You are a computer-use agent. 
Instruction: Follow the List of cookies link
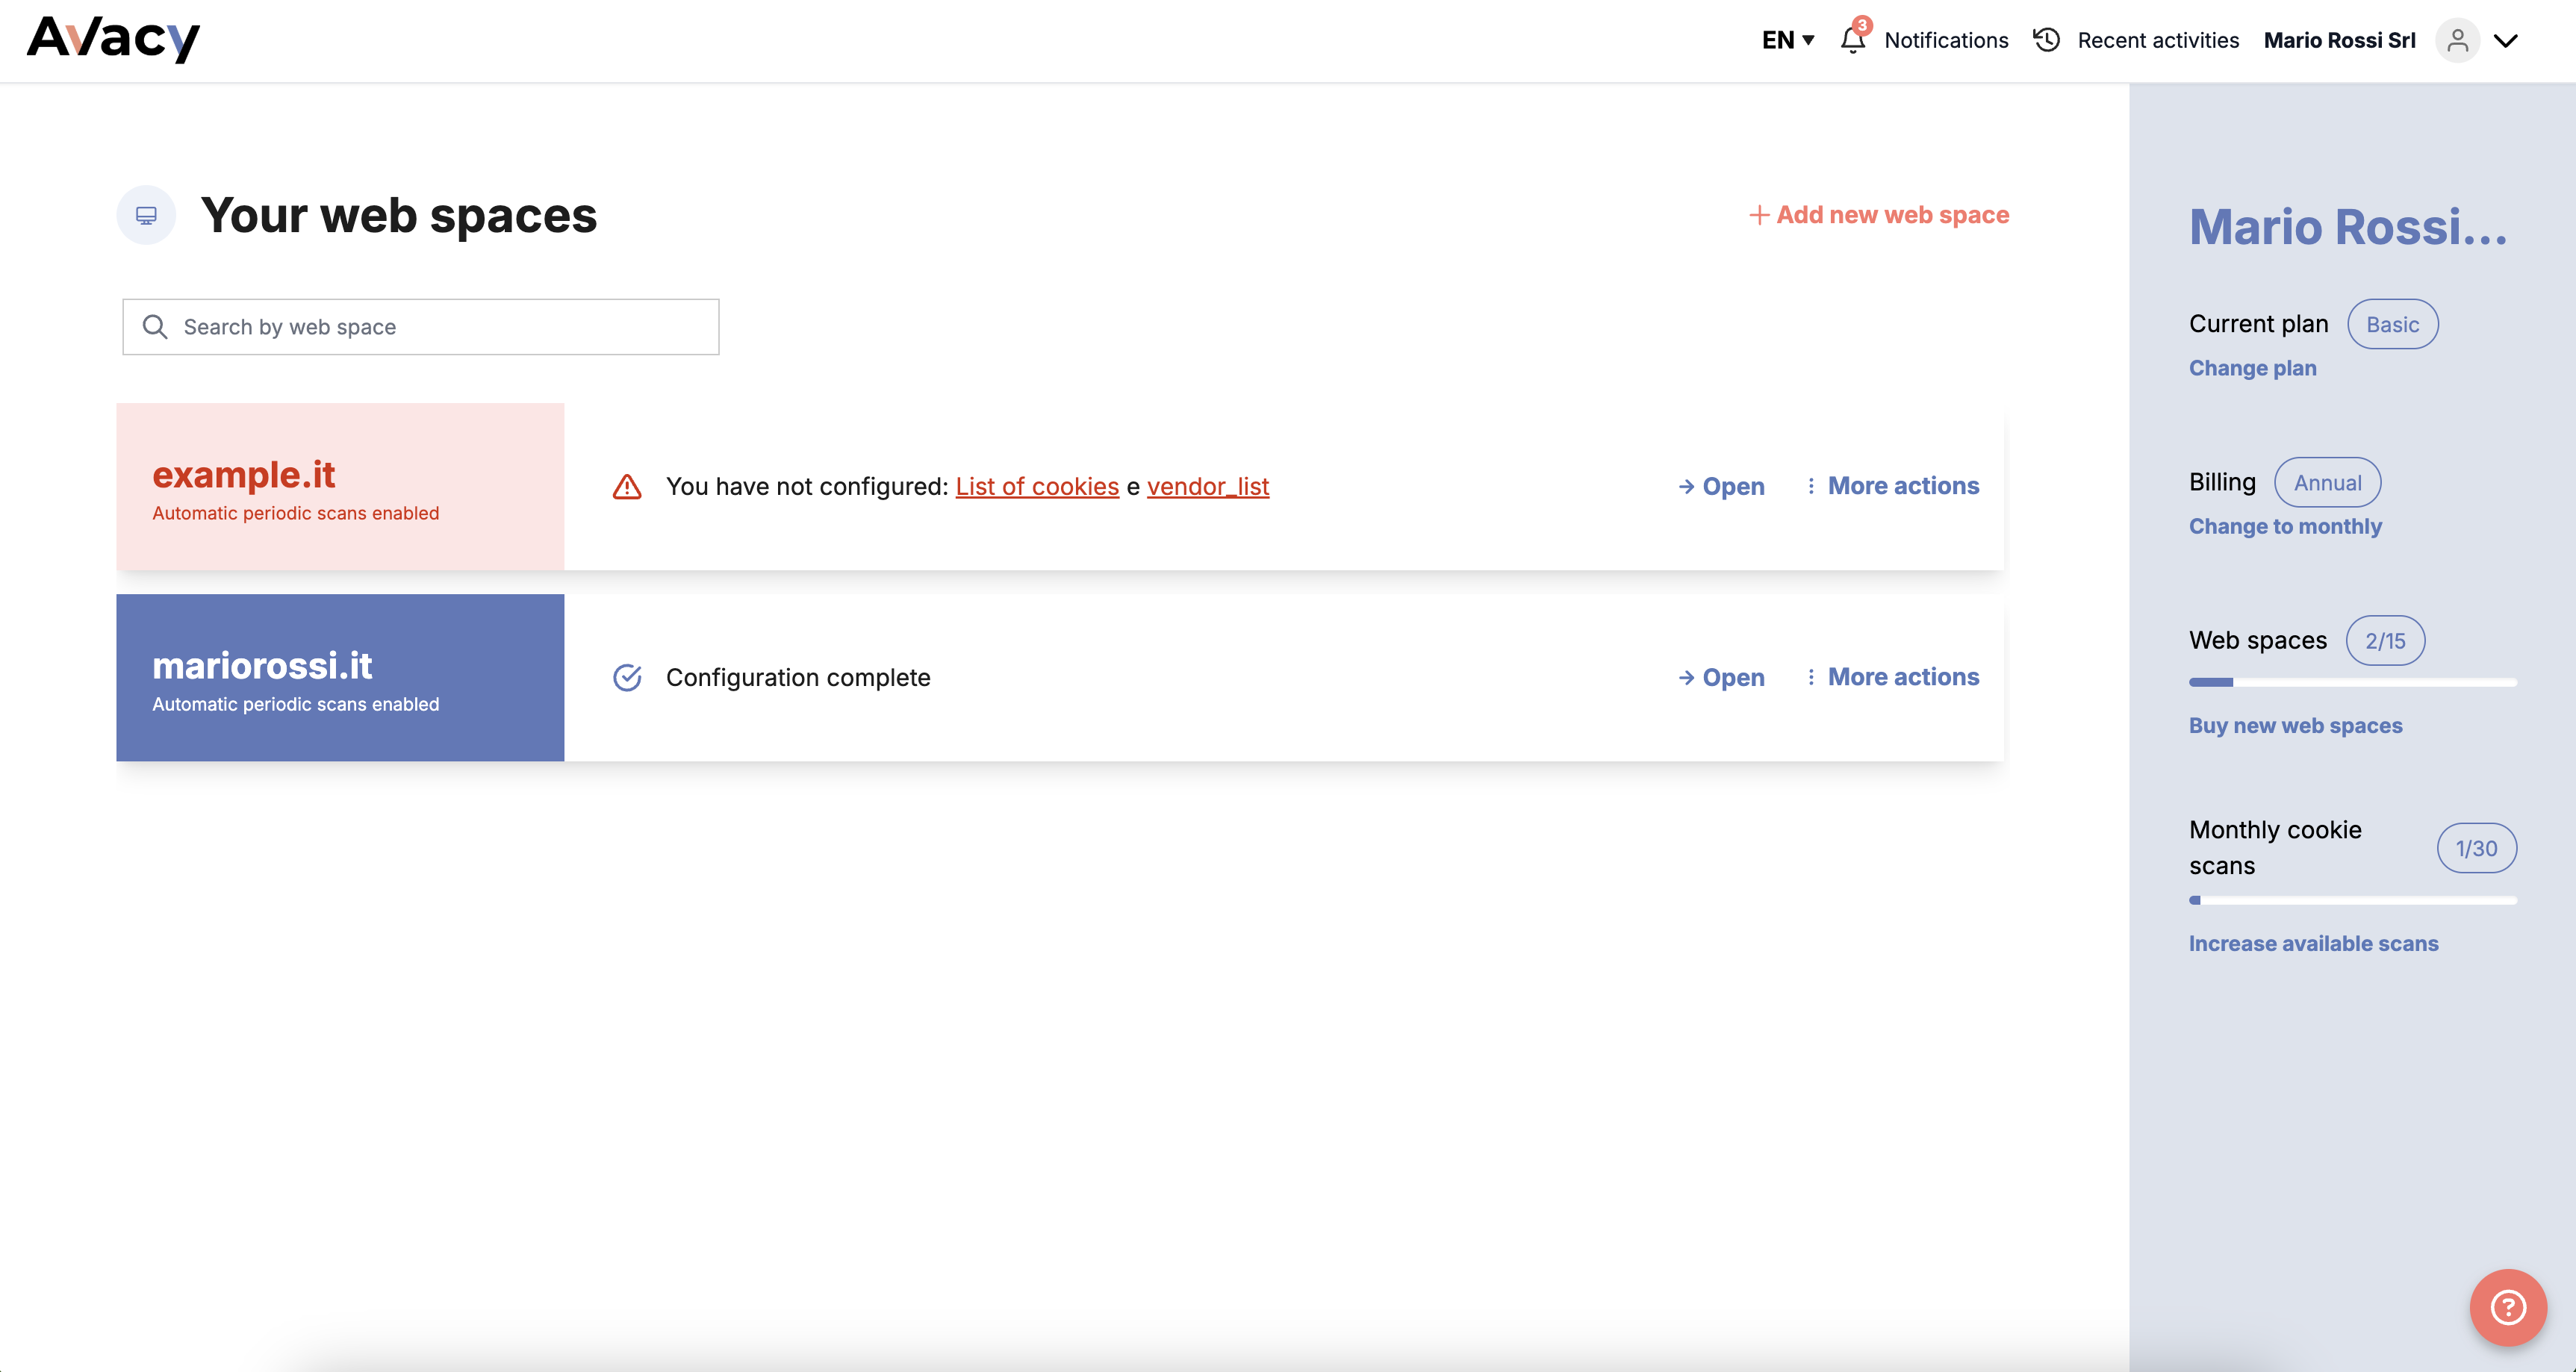(x=1037, y=487)
